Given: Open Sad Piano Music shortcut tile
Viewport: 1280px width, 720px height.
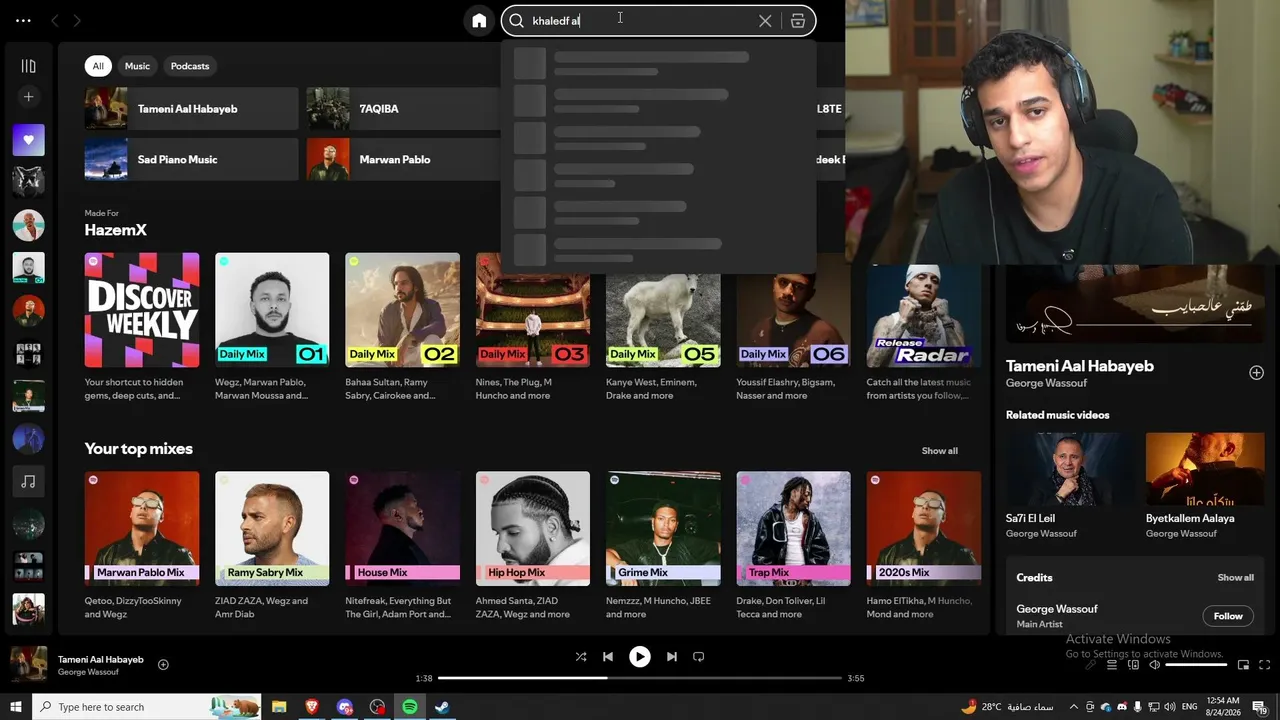Looking at the screenshot, I should pos(191,159).
